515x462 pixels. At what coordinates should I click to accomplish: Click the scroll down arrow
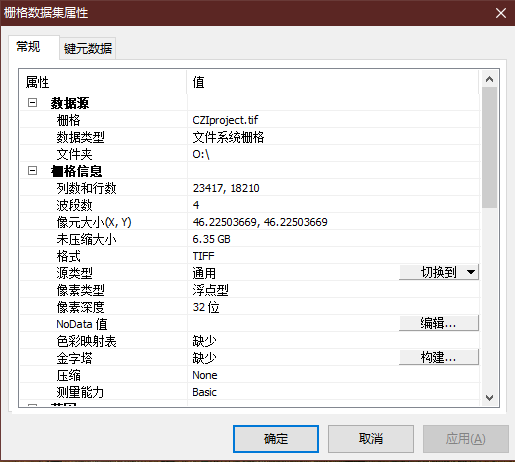point(489,397)
